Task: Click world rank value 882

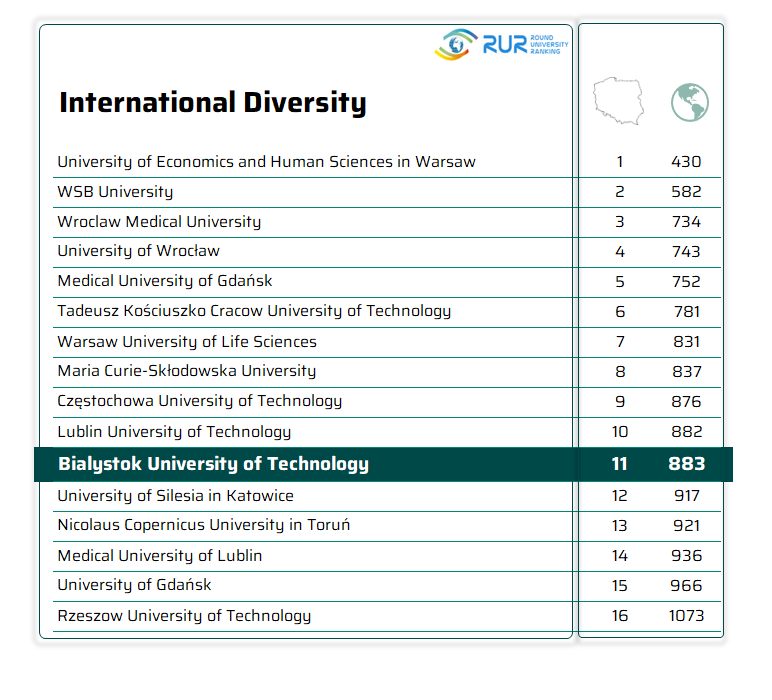Action: coord(687,432)
